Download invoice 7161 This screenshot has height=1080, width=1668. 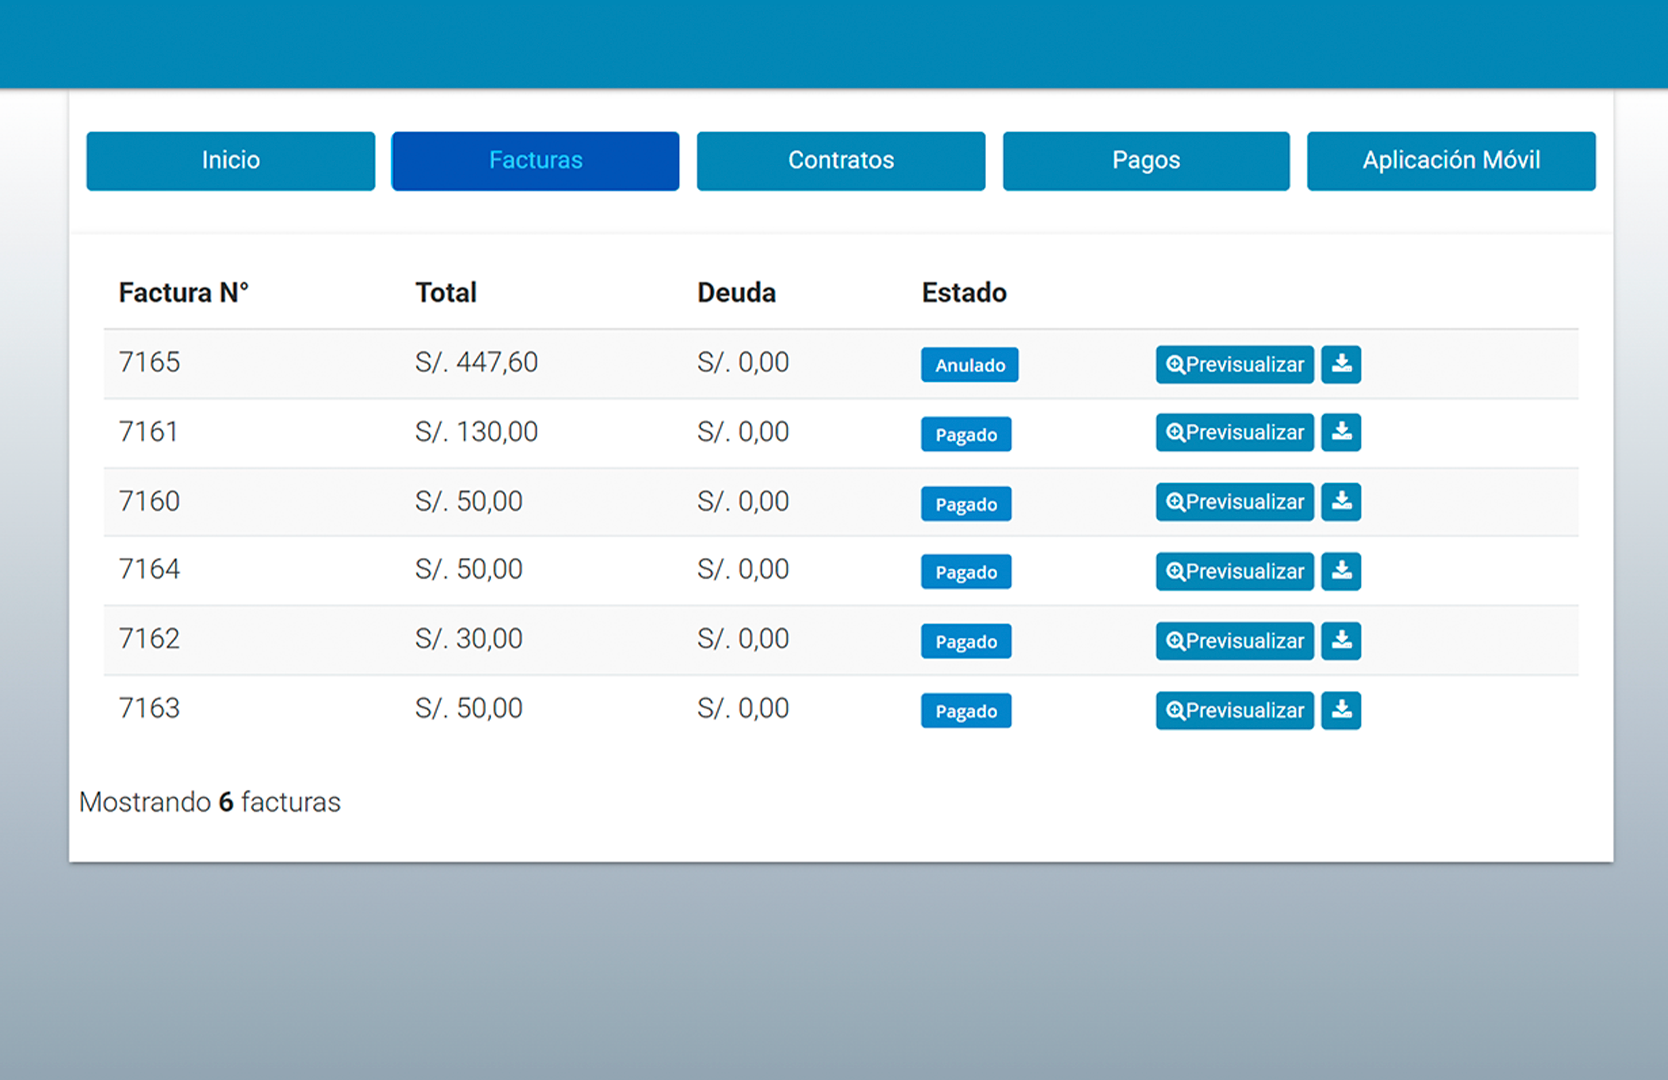point(1340,433)
